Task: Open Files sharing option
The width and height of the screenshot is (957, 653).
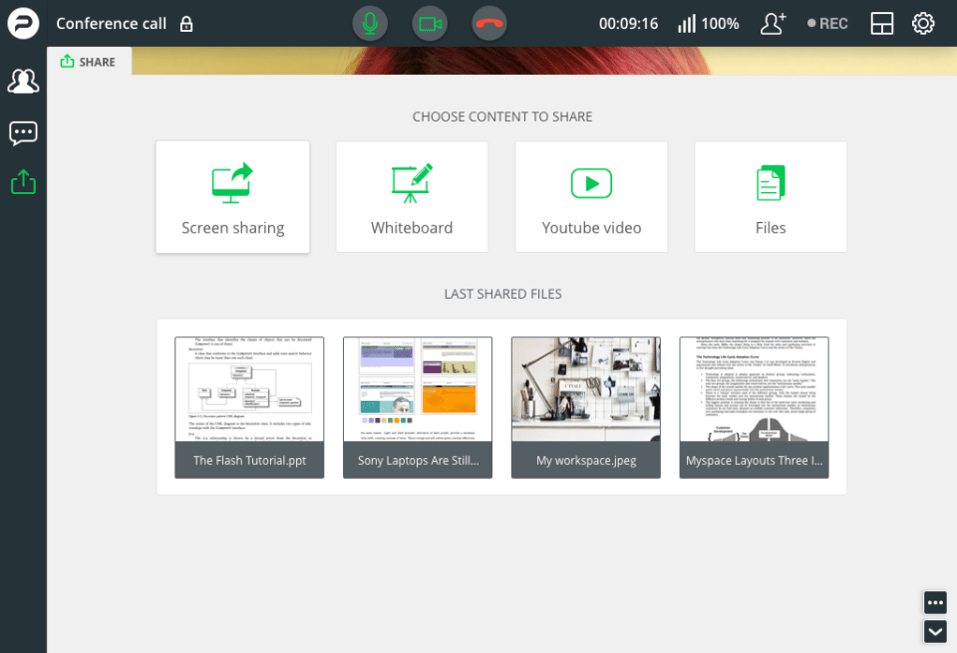Action: pos(771,197)
